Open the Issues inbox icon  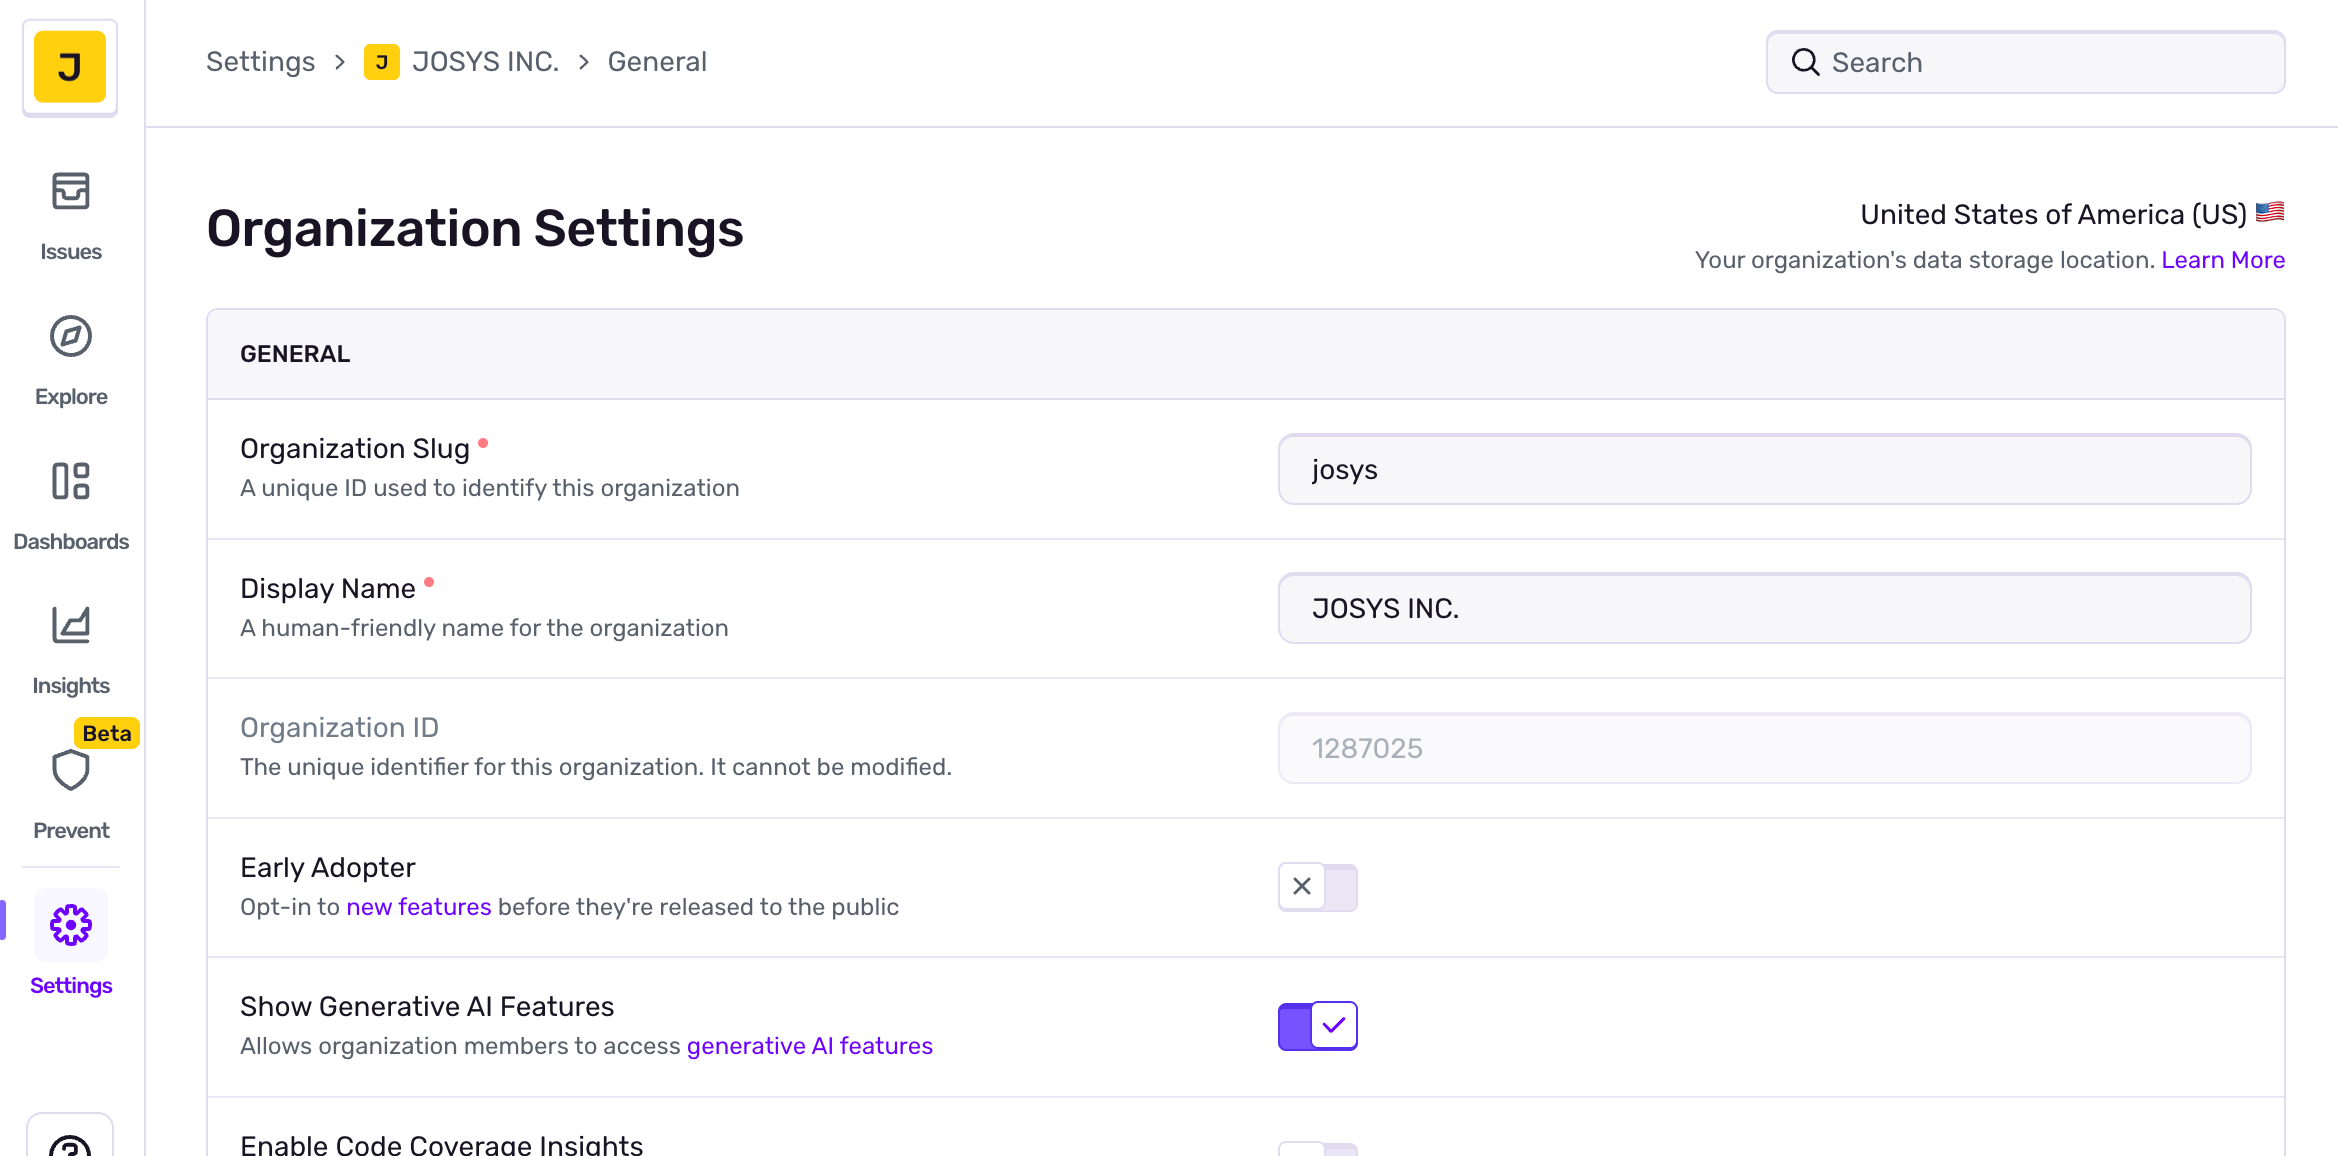[x=70, y=191]
